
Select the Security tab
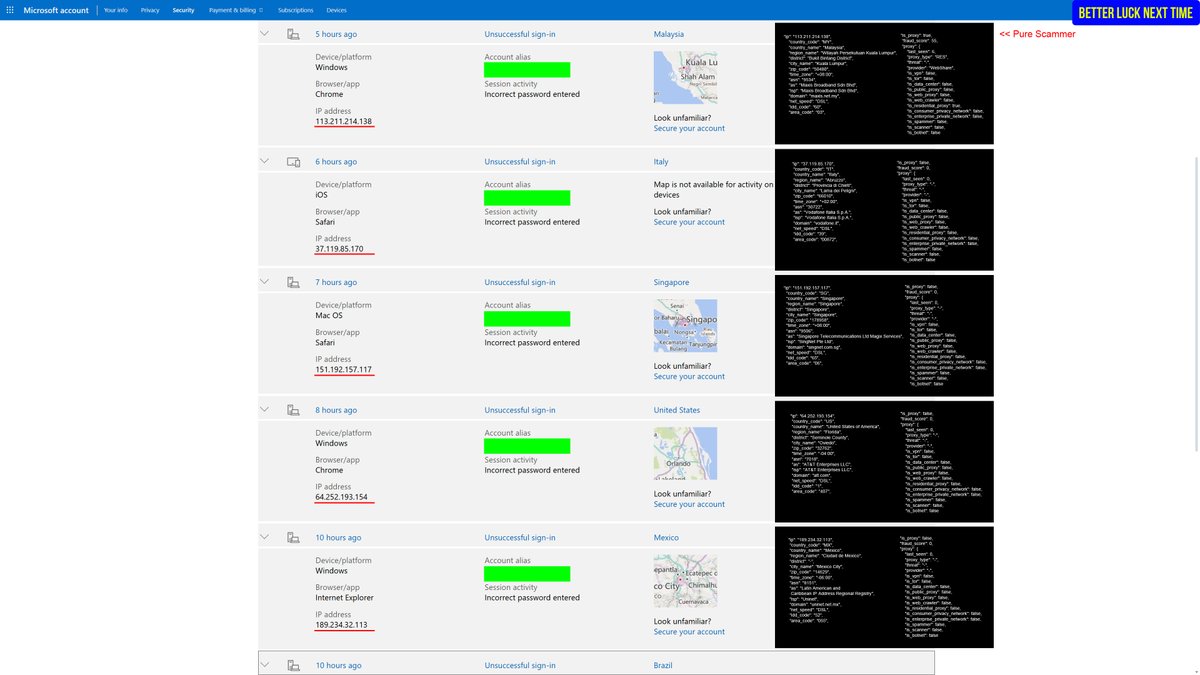click(x=183, y=10)
